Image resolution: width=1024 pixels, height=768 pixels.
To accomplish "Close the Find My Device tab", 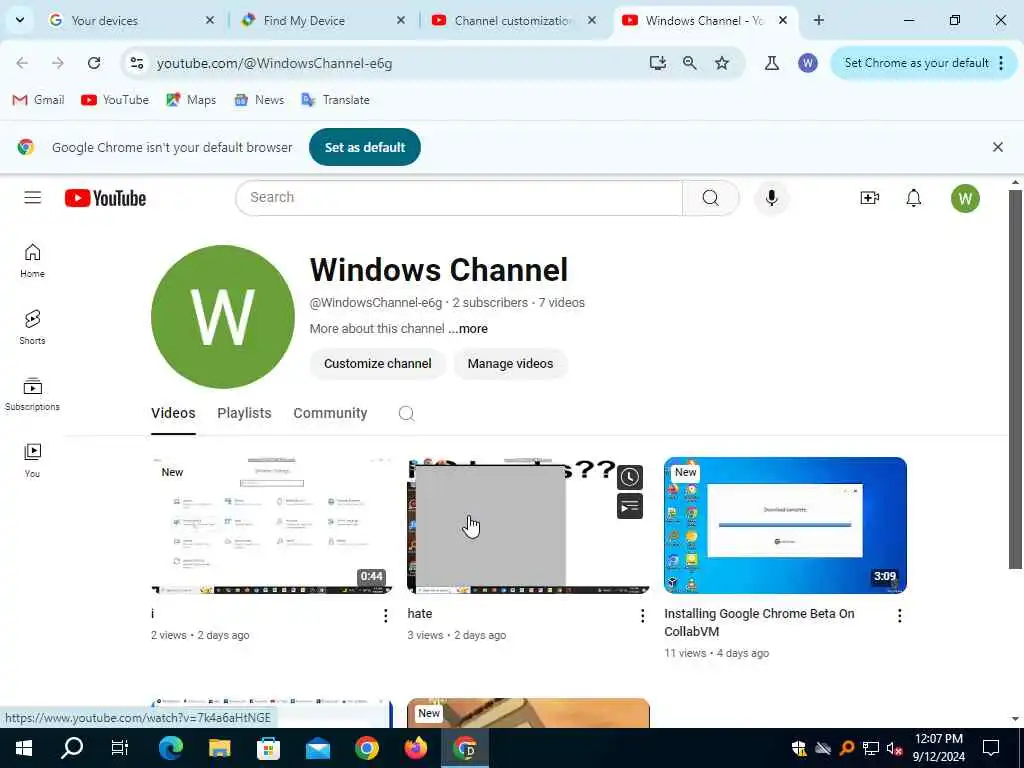I will [x=401, y=20].
